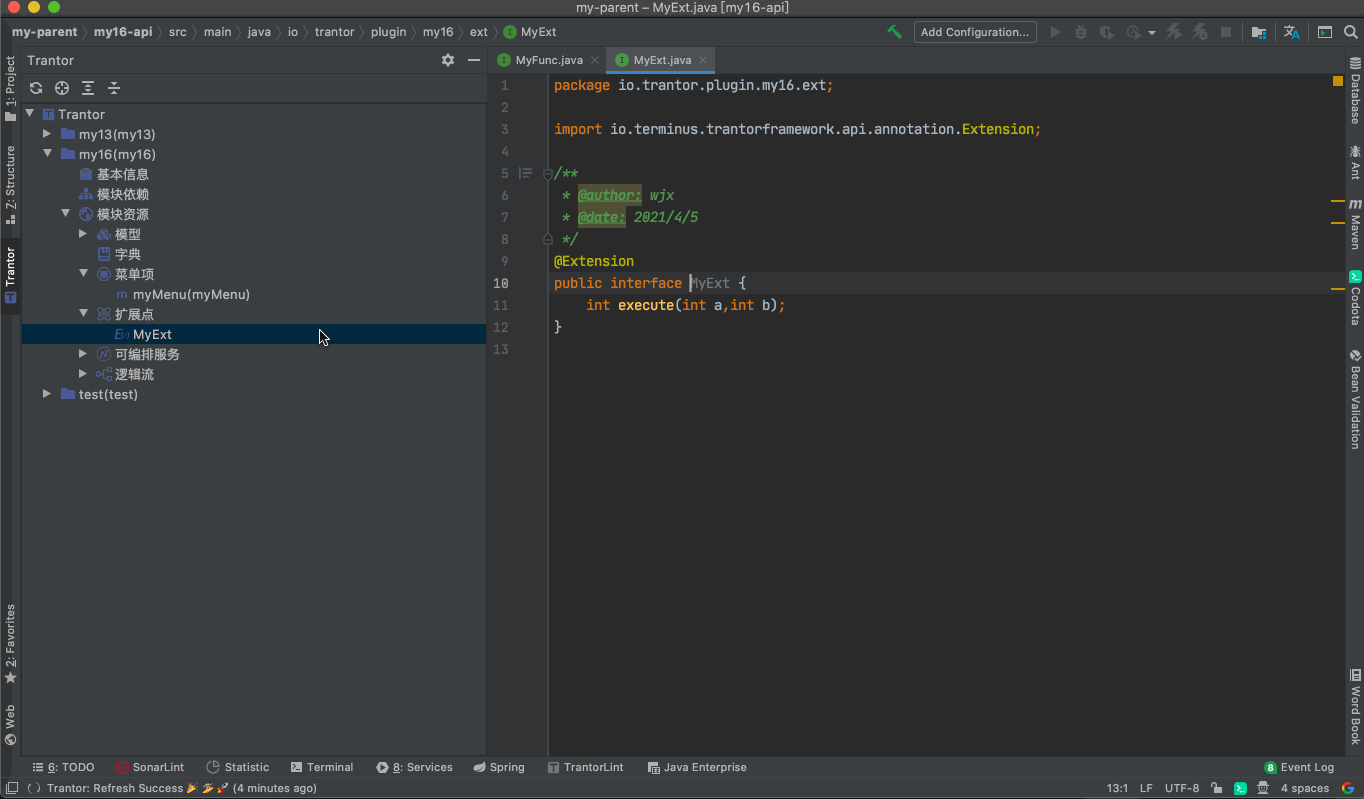1364x799 pixels.
Task: Select the Google Translate icon in toolbar
Action: coord(1291,32)
